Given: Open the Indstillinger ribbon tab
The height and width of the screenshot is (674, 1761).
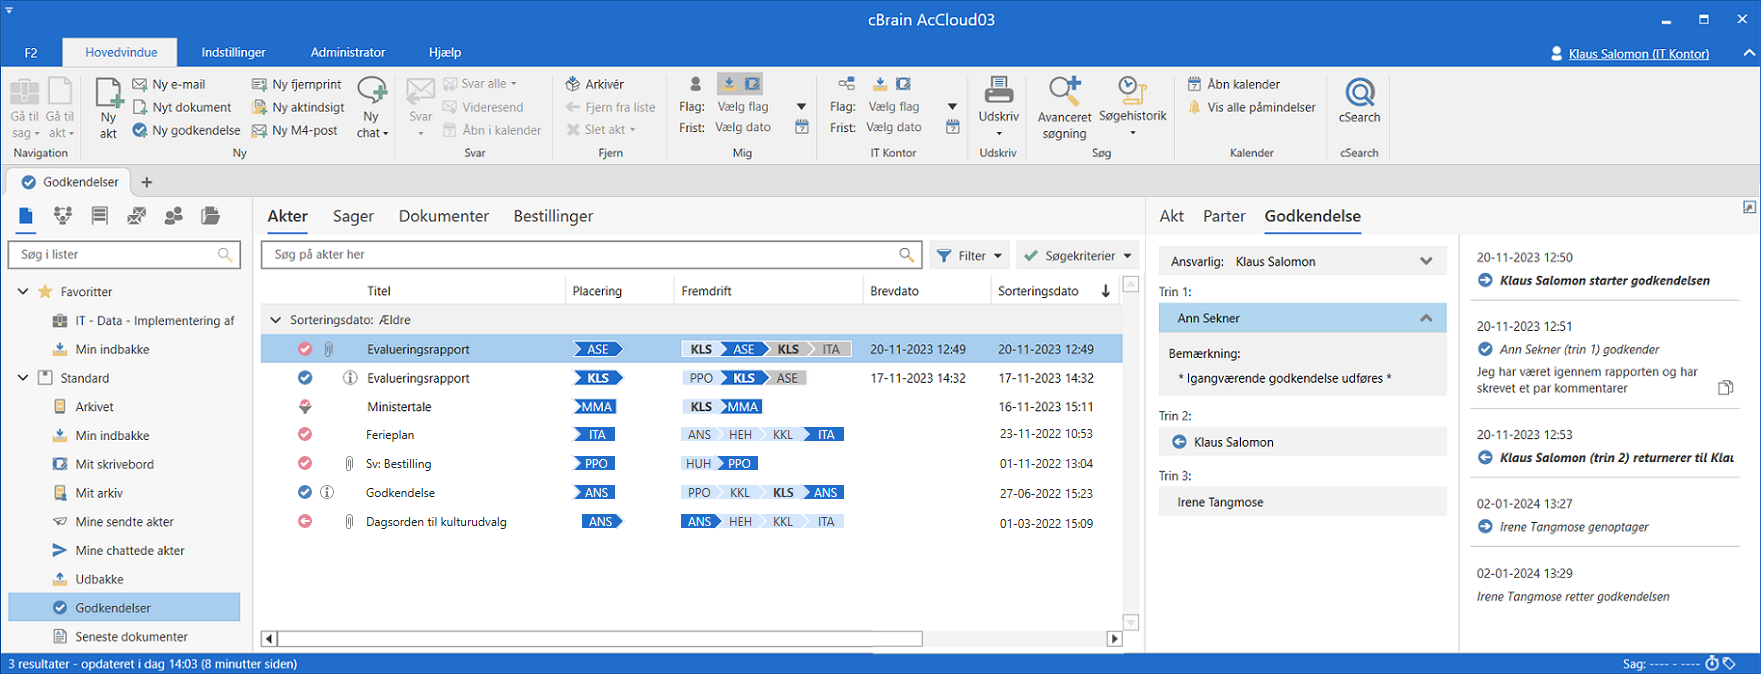Looking at the screenshot, I should pyautogui.click(x=233, y=52).
